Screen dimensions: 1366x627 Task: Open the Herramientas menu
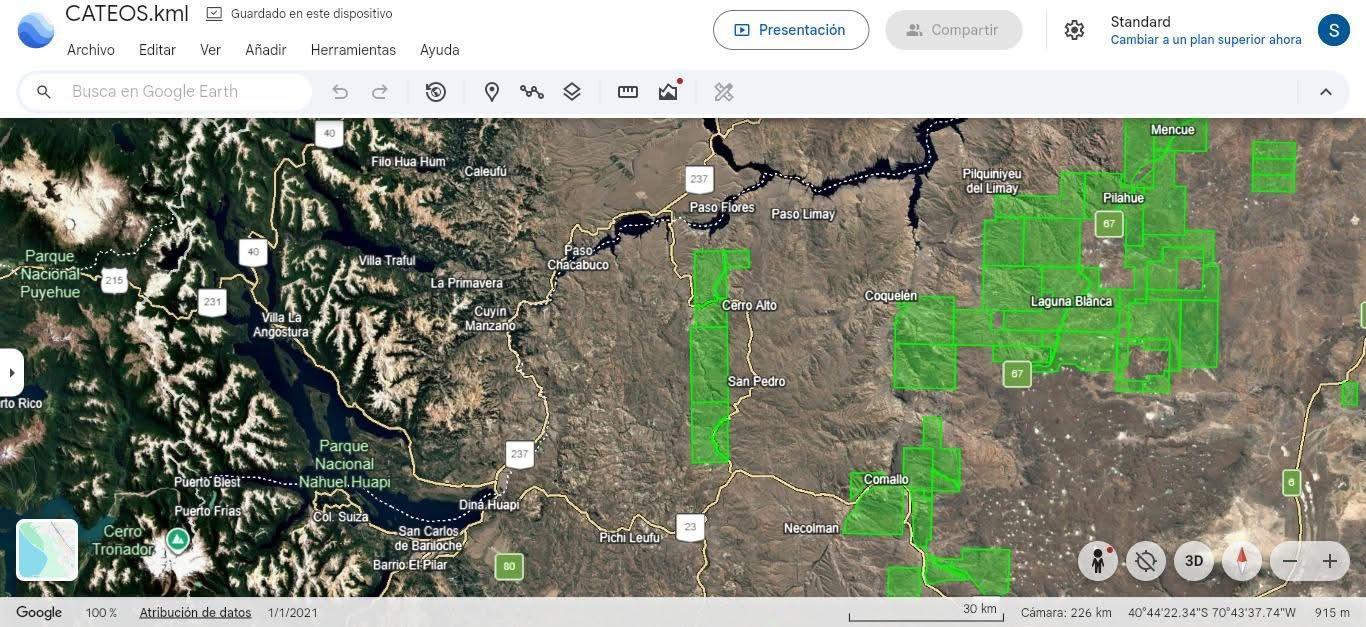(353, 50)
